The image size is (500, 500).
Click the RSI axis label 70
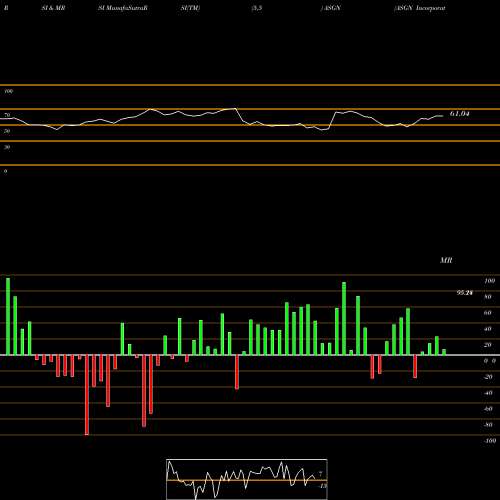[7, 115]
